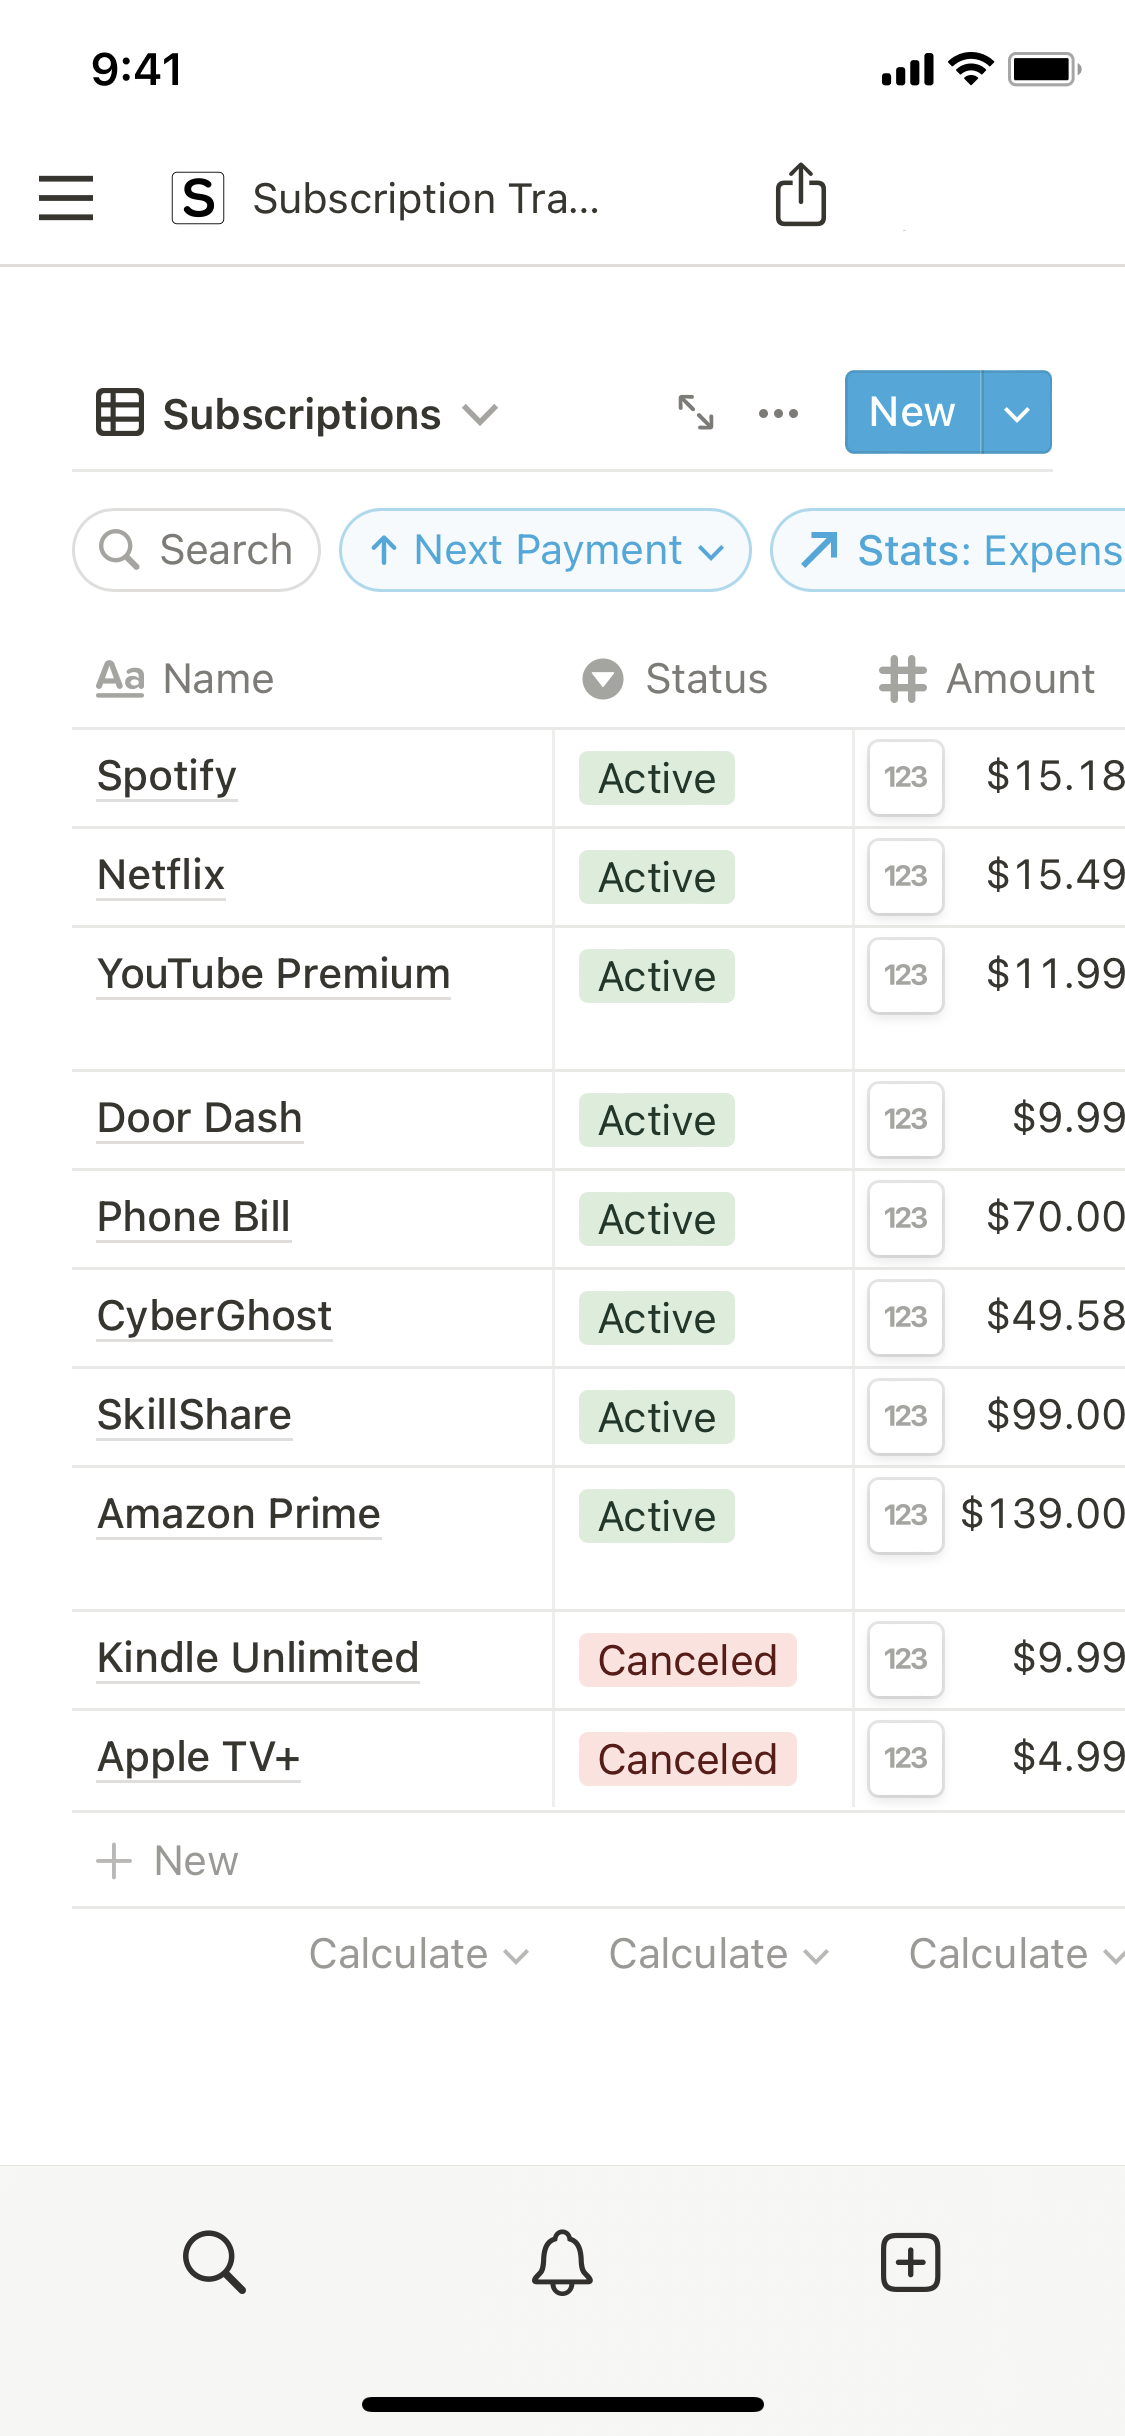Image resolution: width=1125 pixels, height=2436 pixels.
Task: Click the blue New button
Action: click(x=912, y=412)
